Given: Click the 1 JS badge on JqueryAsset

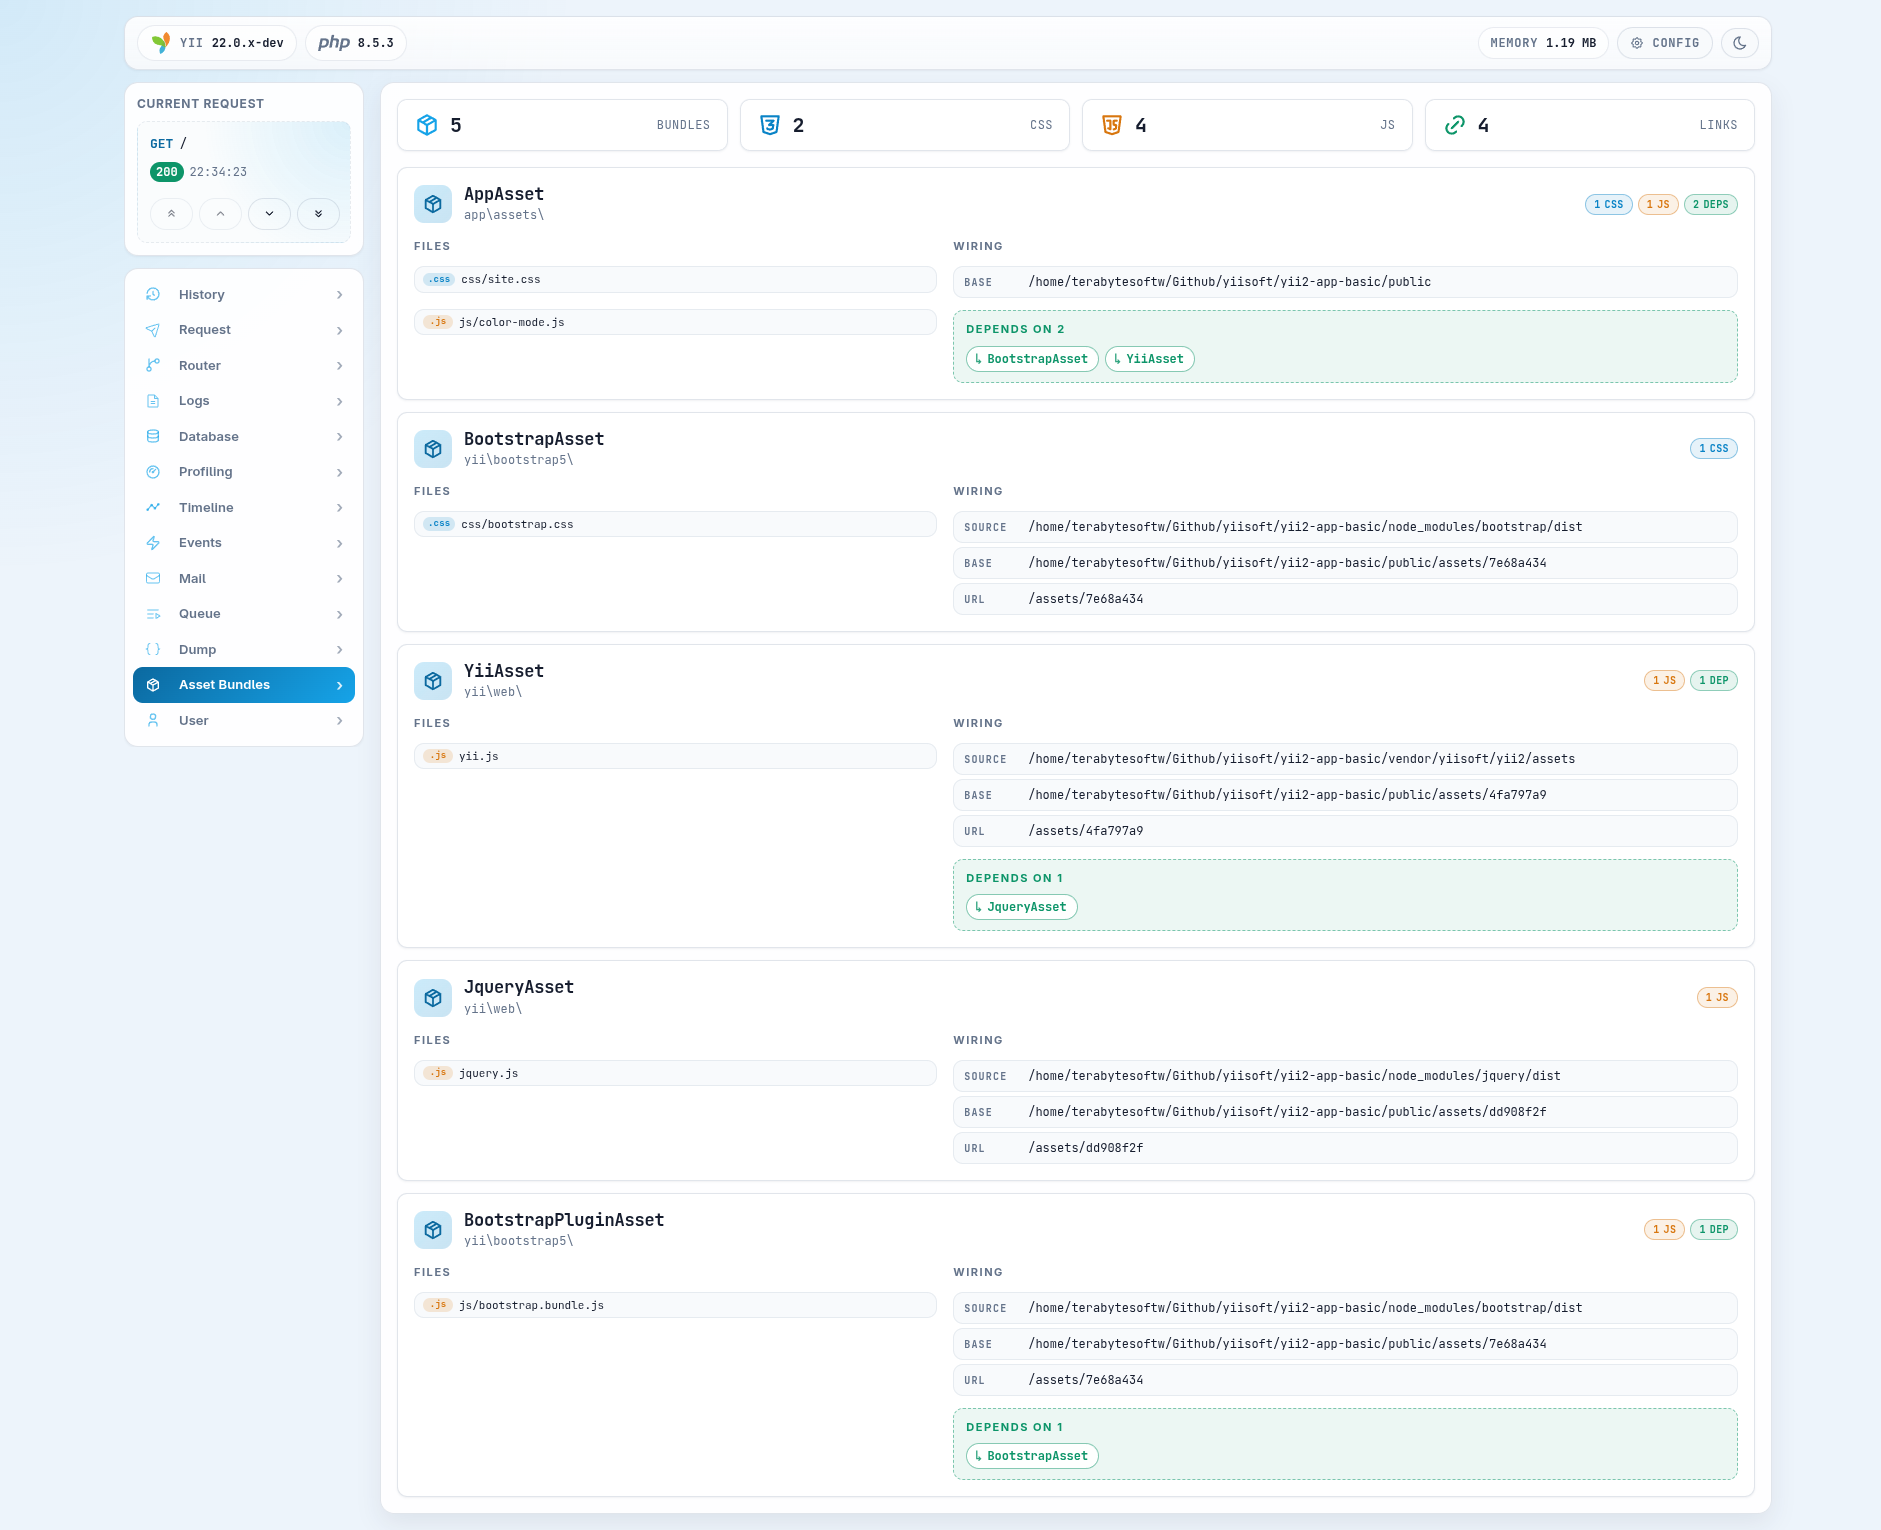Looking at the screenshot, I should click(x=1717, y=997).
